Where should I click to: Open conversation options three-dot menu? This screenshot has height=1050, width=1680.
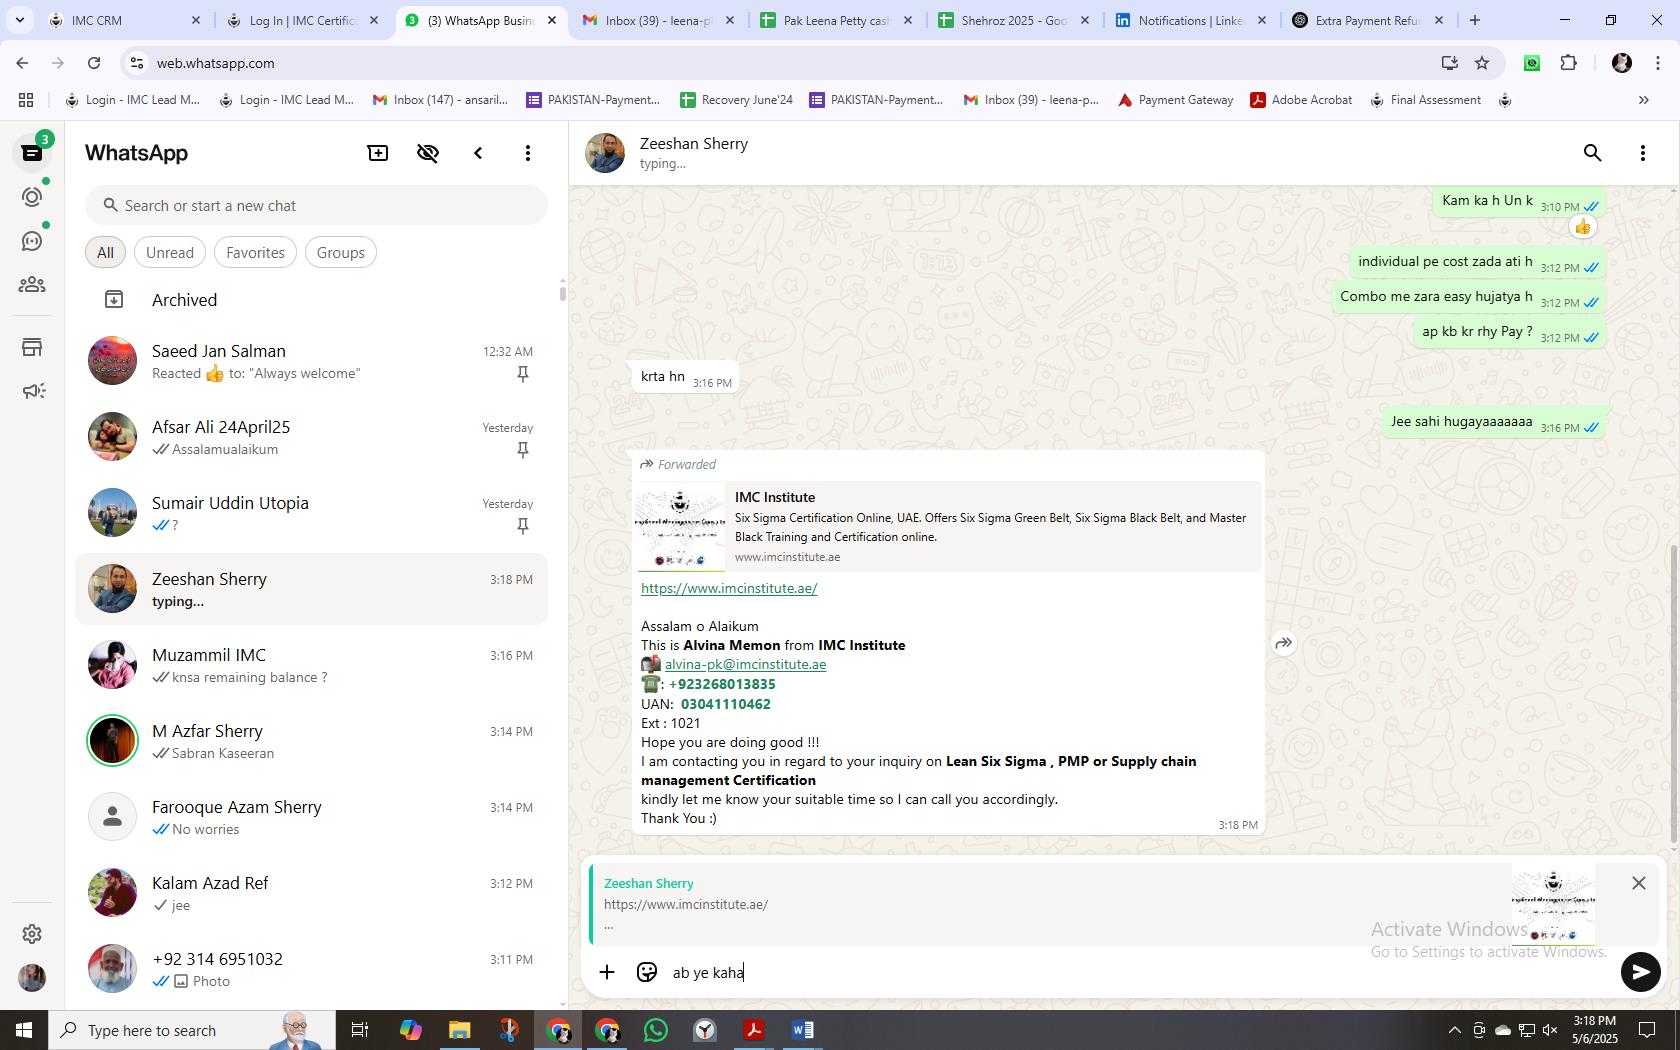(1642, 153)
